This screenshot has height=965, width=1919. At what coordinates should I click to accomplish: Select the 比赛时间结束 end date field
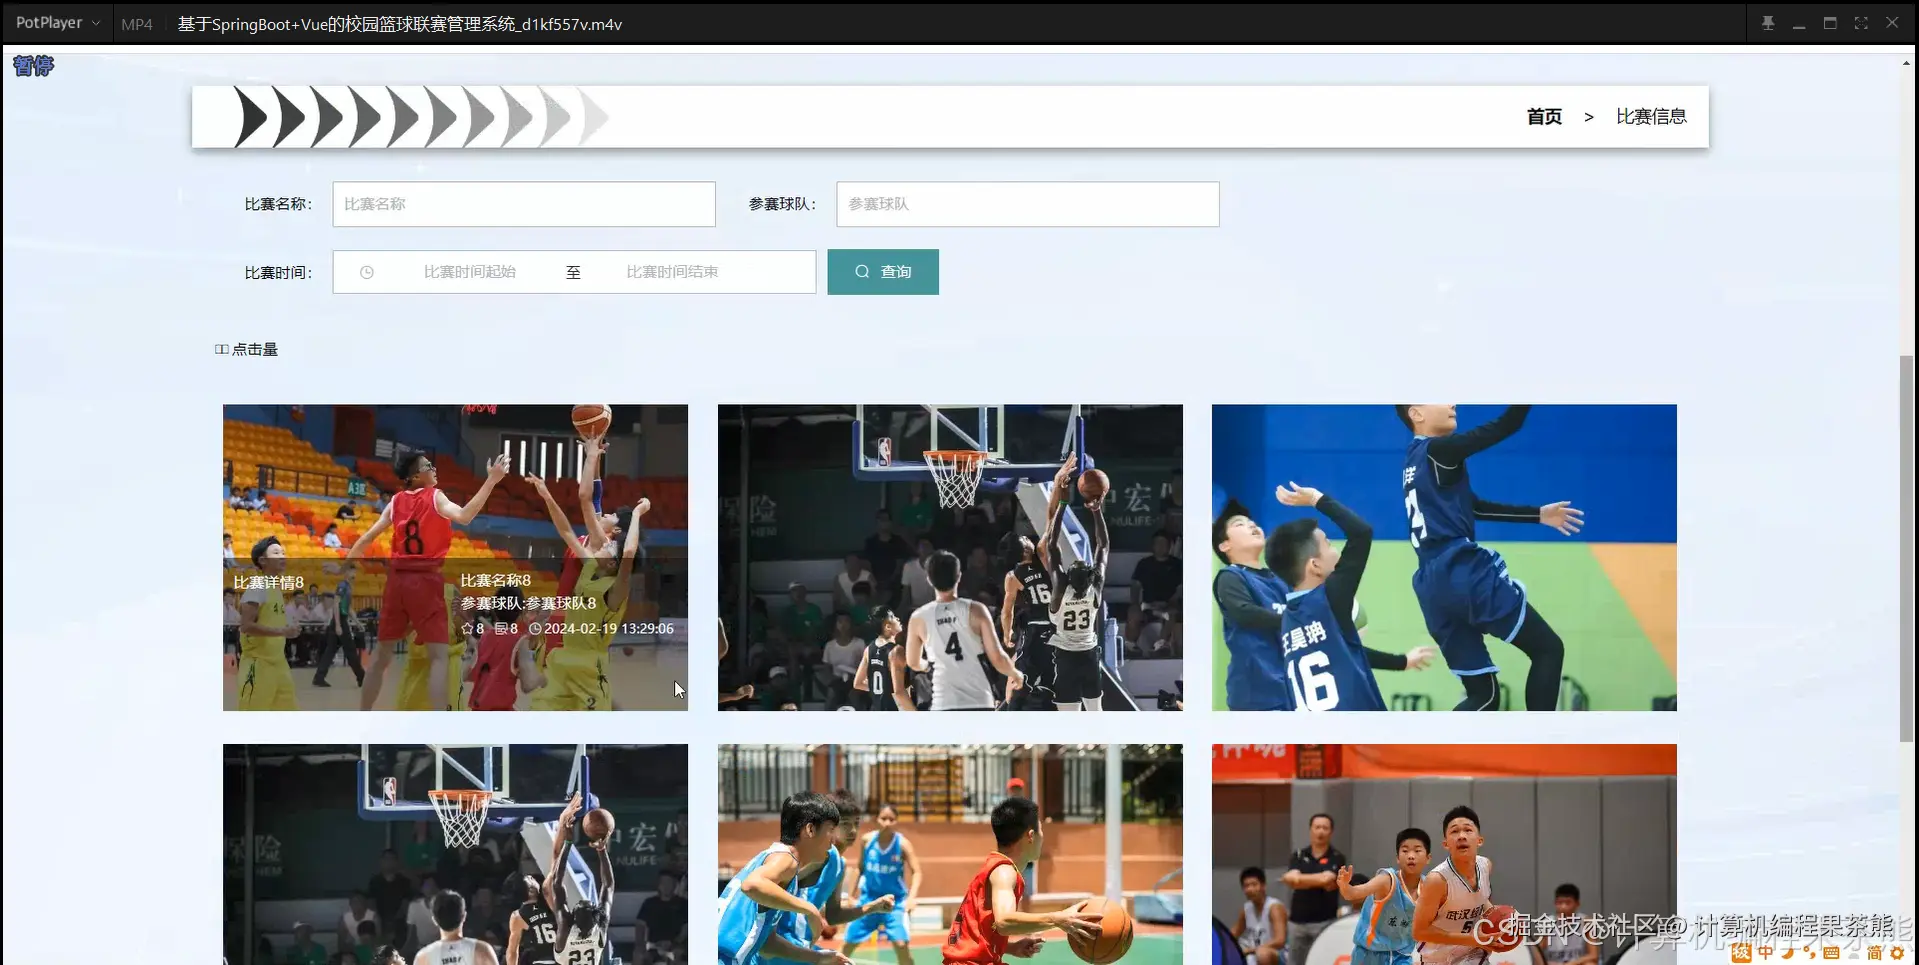[672, 272]
